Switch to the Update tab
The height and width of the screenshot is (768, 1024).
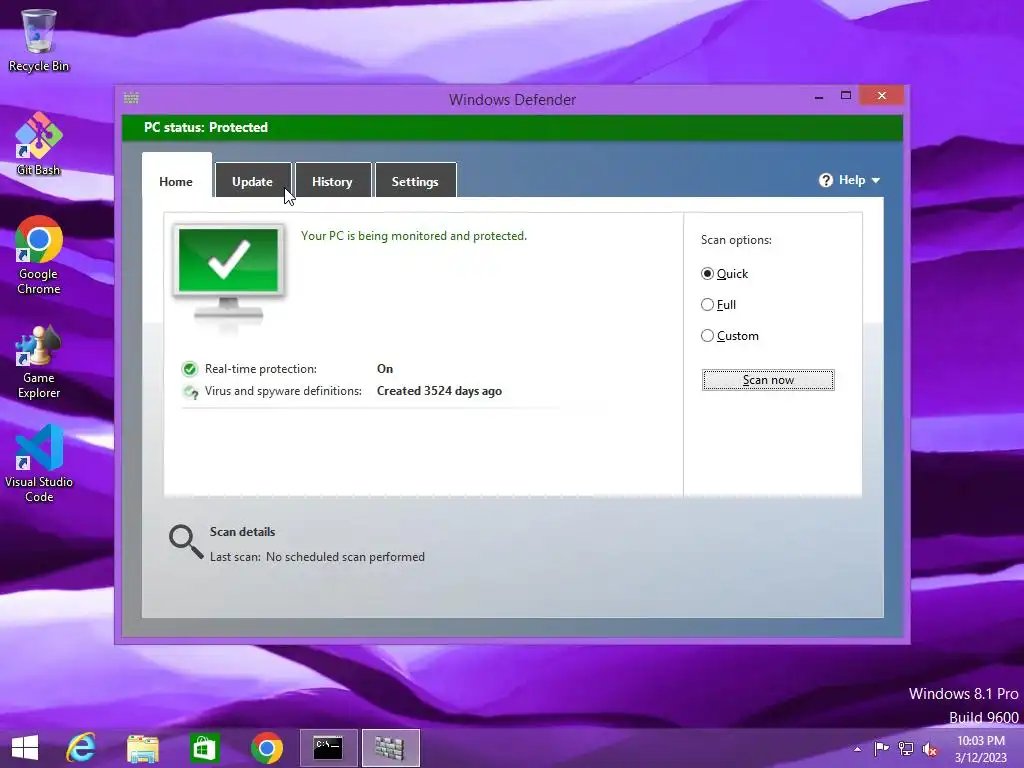(253, 182)
